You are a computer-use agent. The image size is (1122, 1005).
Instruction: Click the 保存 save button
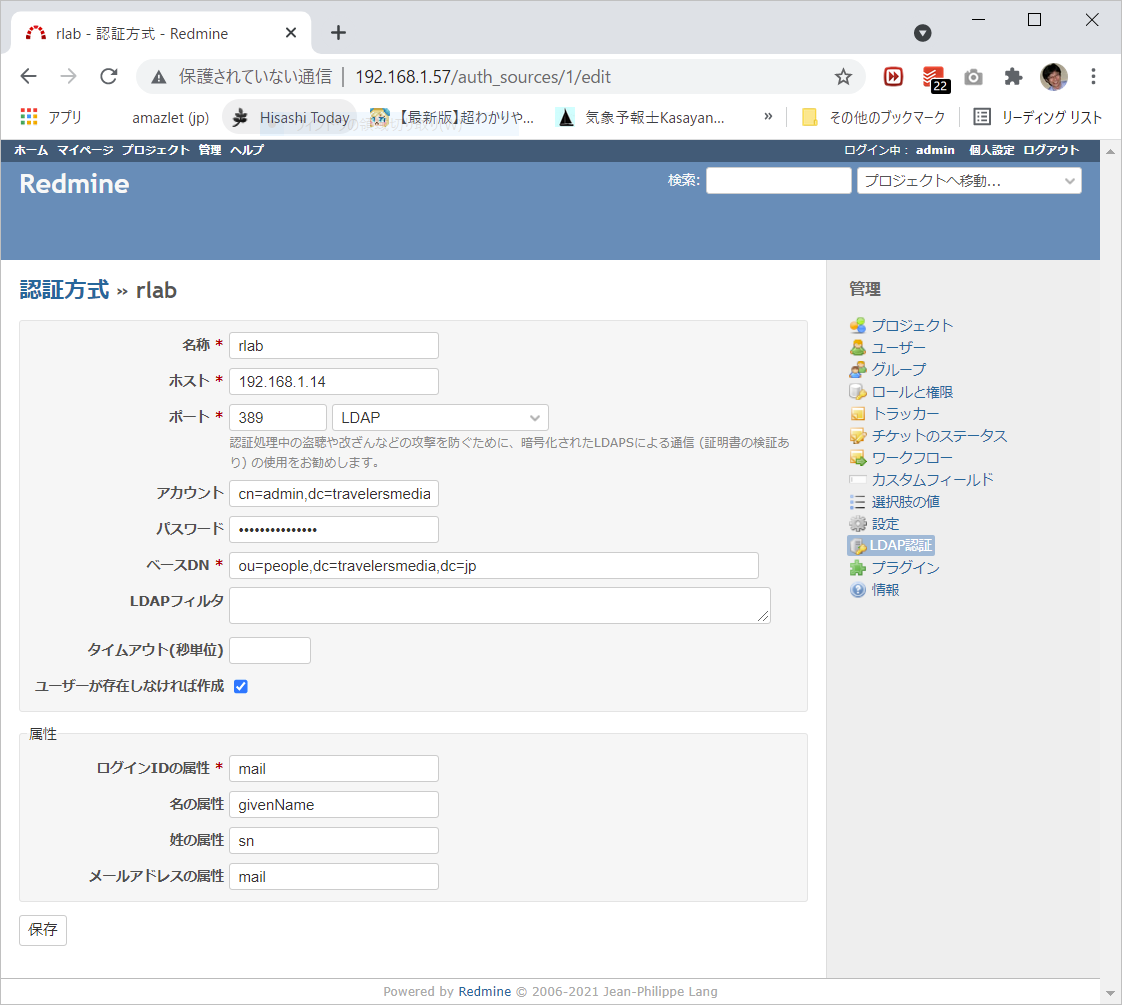[x=43, y=930]
